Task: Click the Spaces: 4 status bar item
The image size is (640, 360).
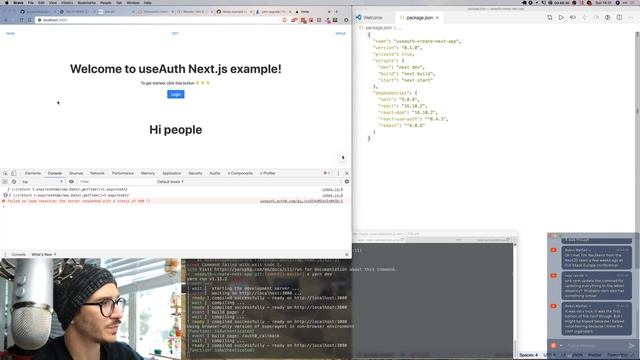Action: tap(528, 355)
